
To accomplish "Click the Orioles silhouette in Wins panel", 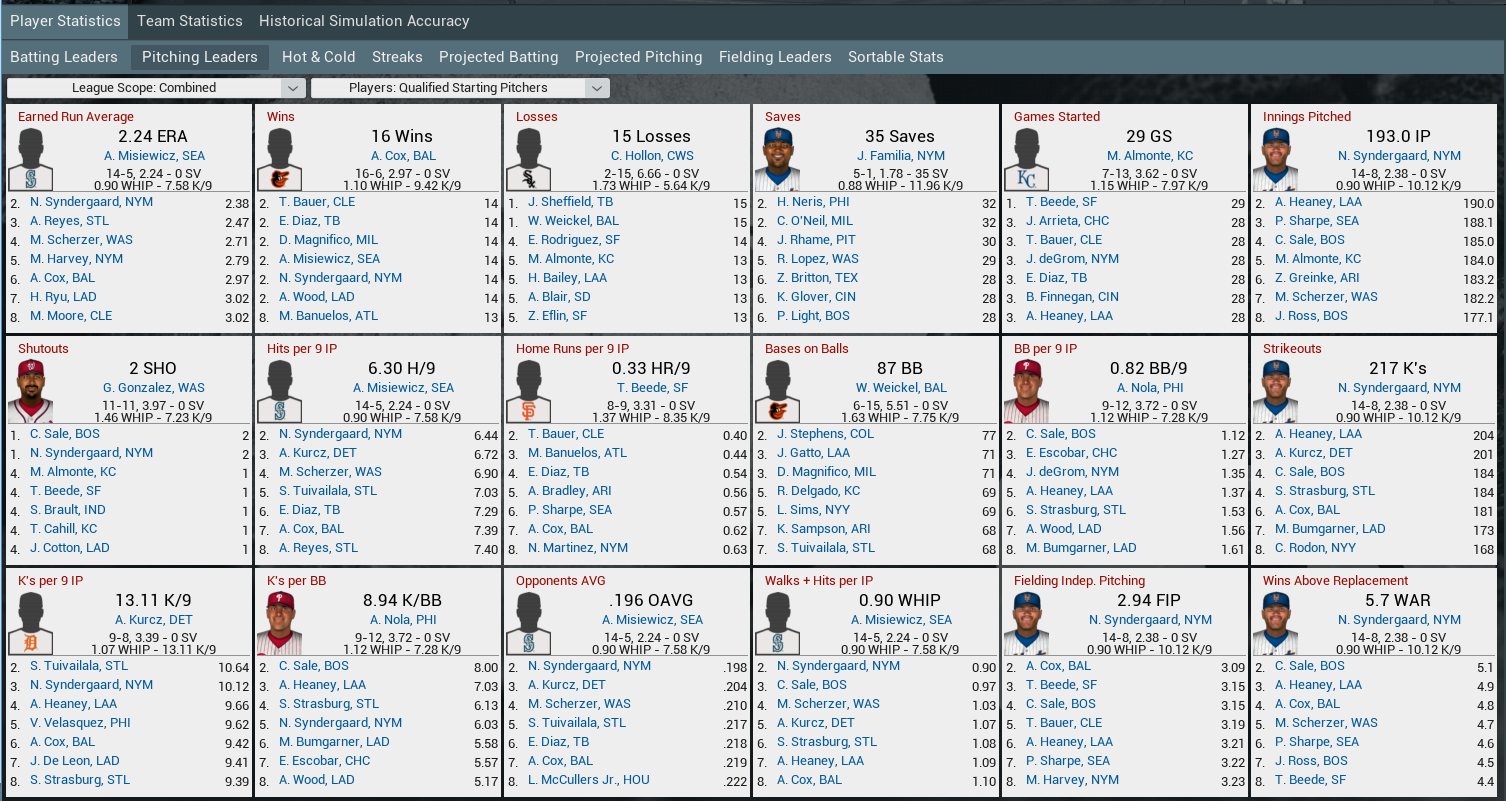I will pos(281,160).
